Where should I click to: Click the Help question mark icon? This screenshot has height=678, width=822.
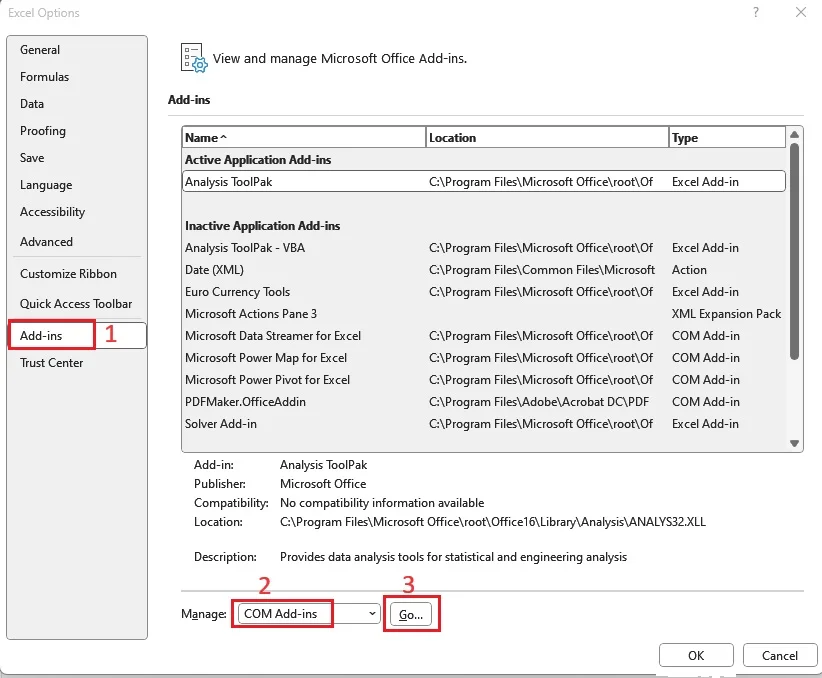[755, 12]
